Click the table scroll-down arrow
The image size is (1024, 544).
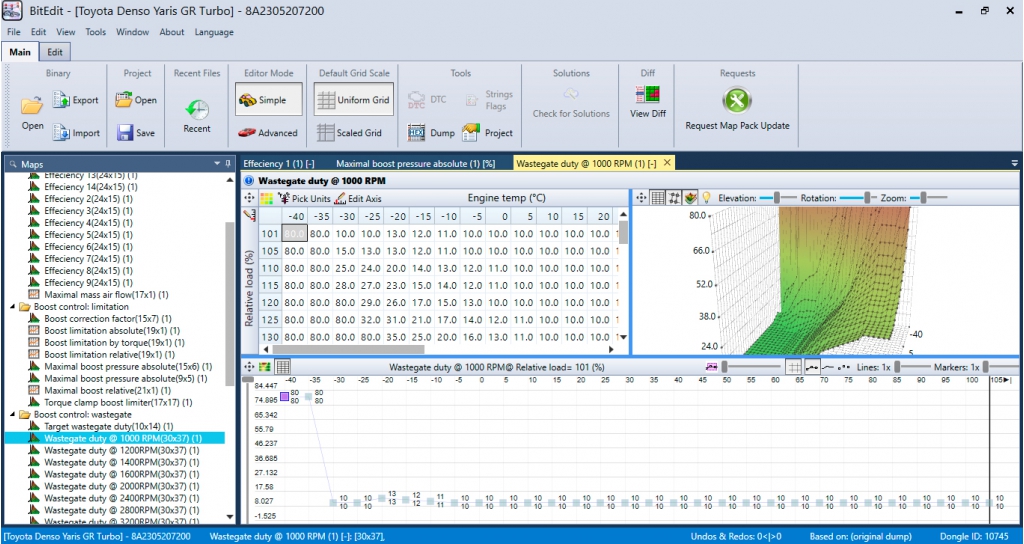pos(624,337)
